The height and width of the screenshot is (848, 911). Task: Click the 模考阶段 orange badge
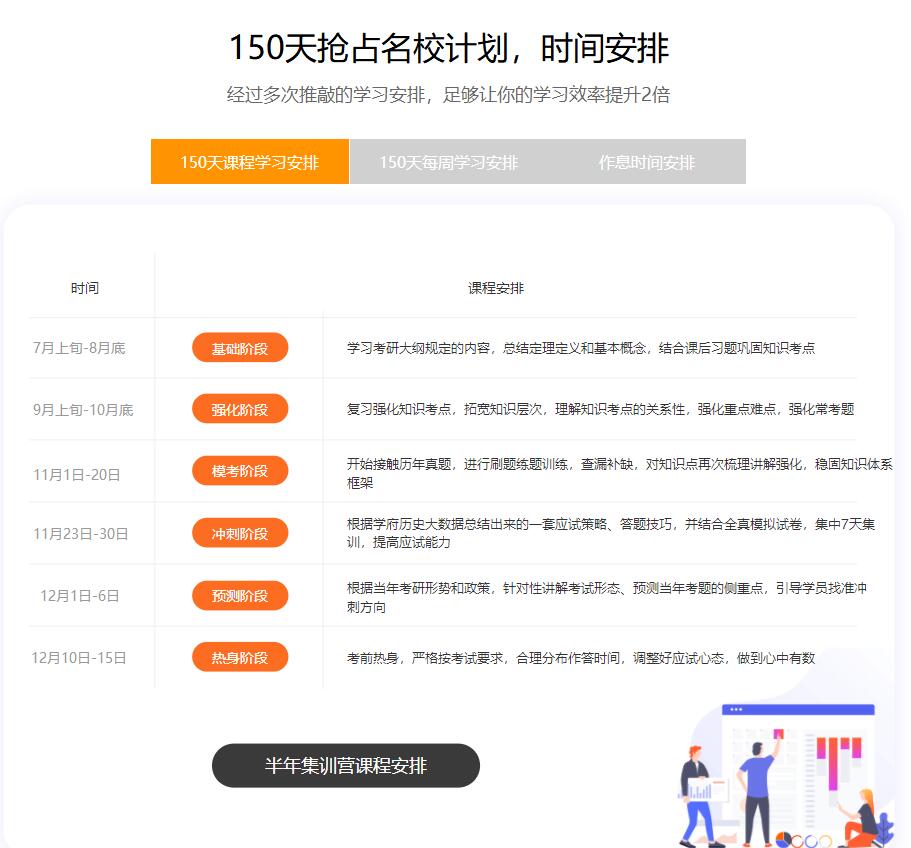tap(240, 470)
